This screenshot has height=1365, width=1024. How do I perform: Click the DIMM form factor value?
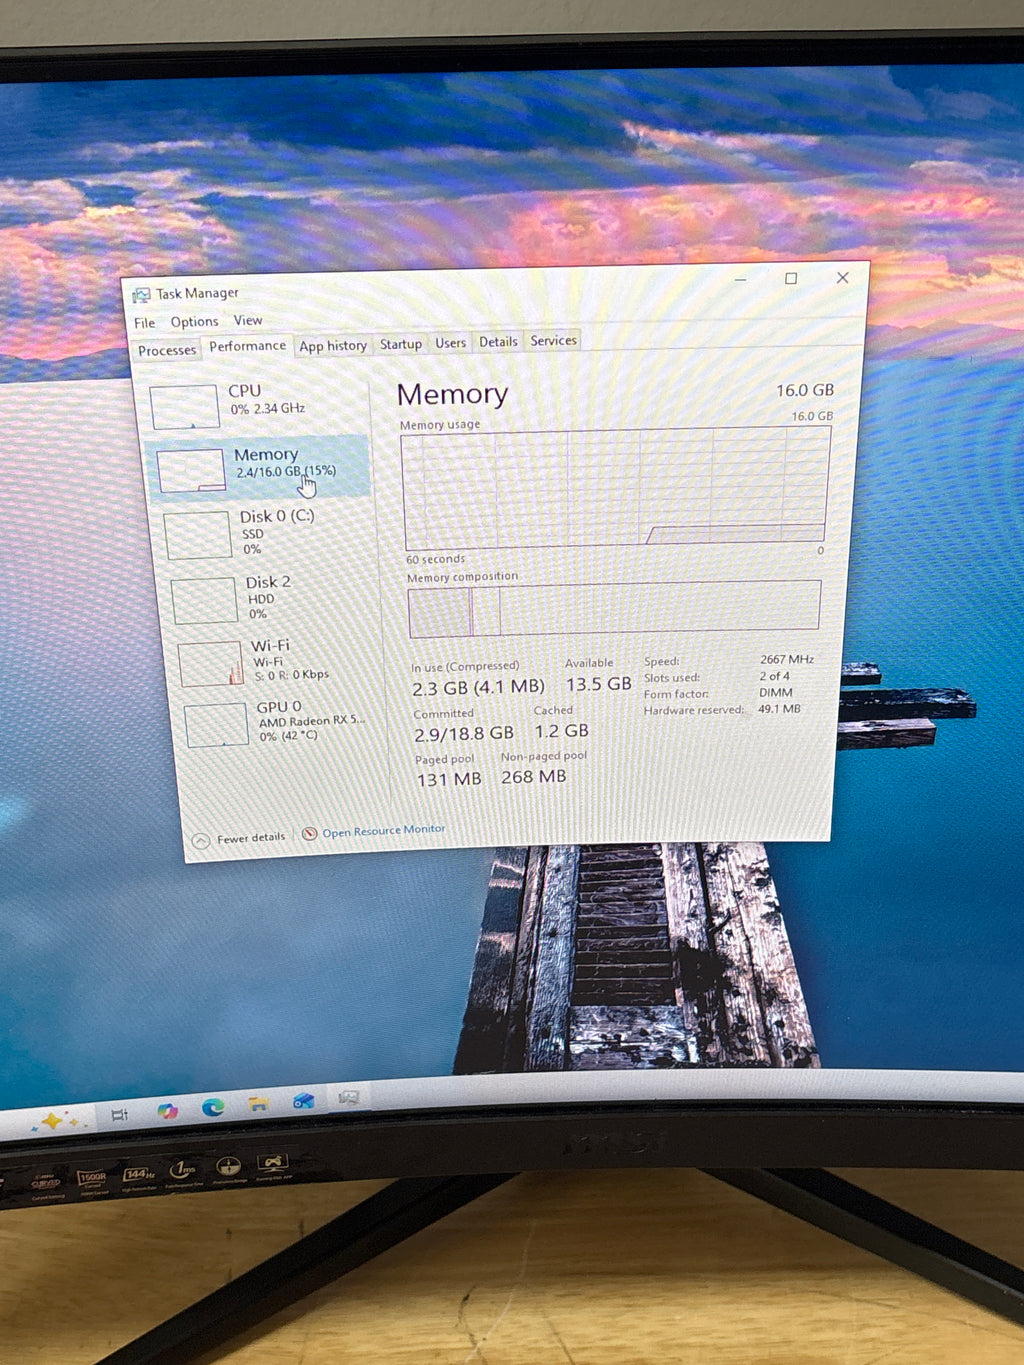775,692
